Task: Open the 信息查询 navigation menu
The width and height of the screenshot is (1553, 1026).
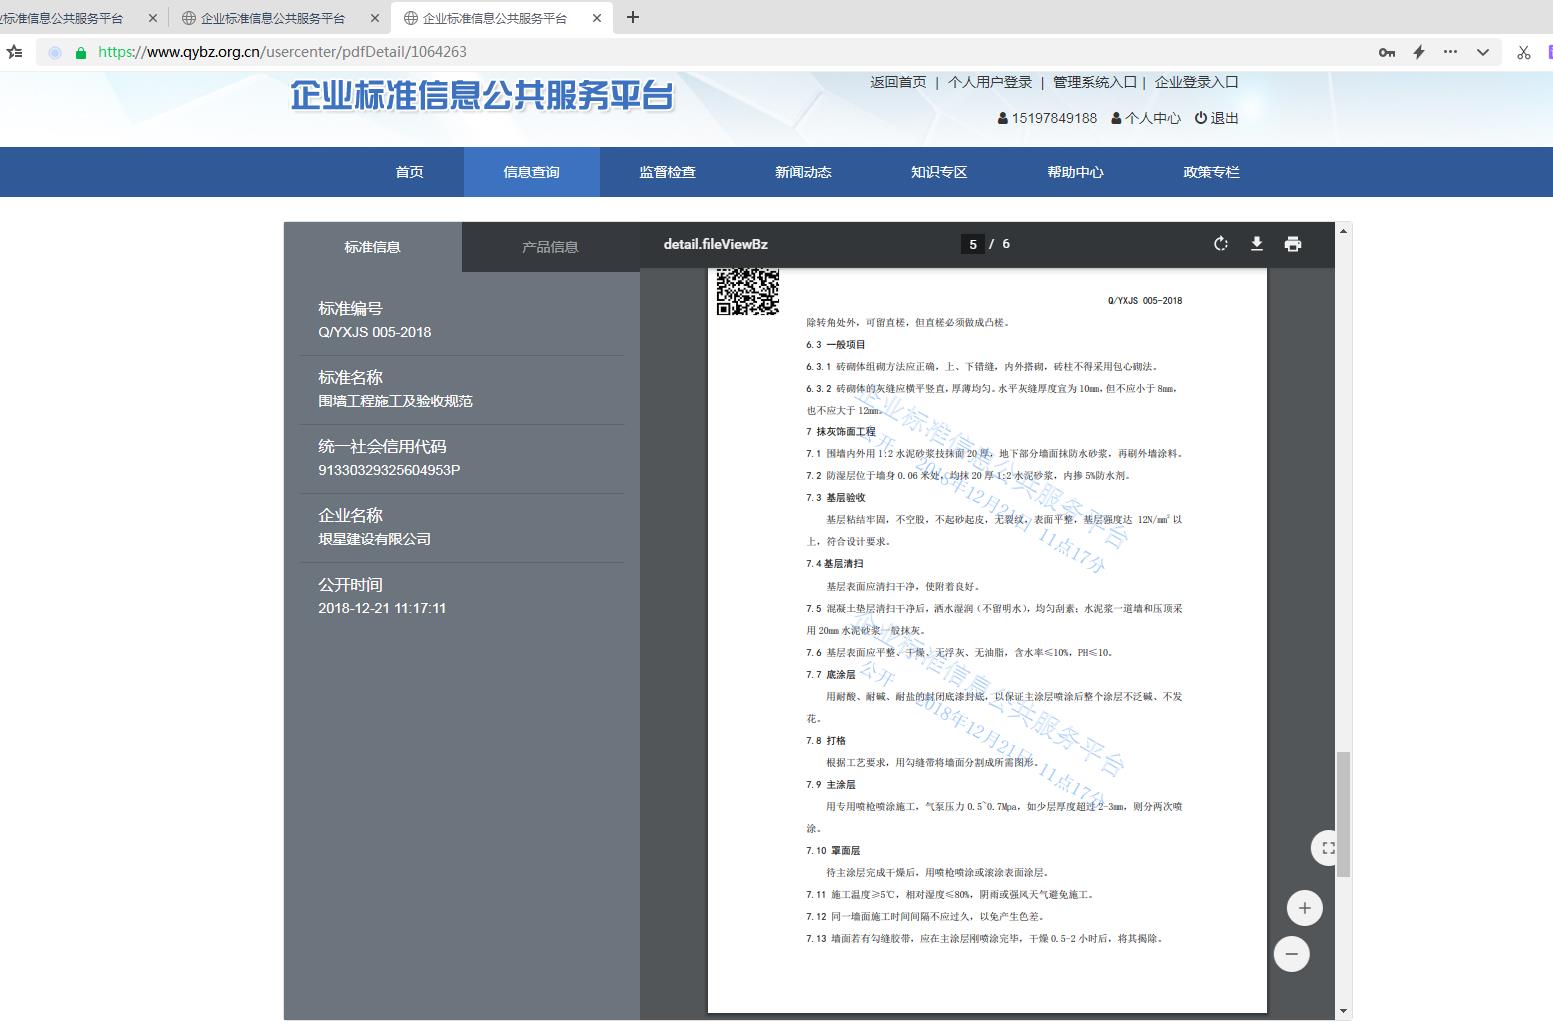Action: 532,172
